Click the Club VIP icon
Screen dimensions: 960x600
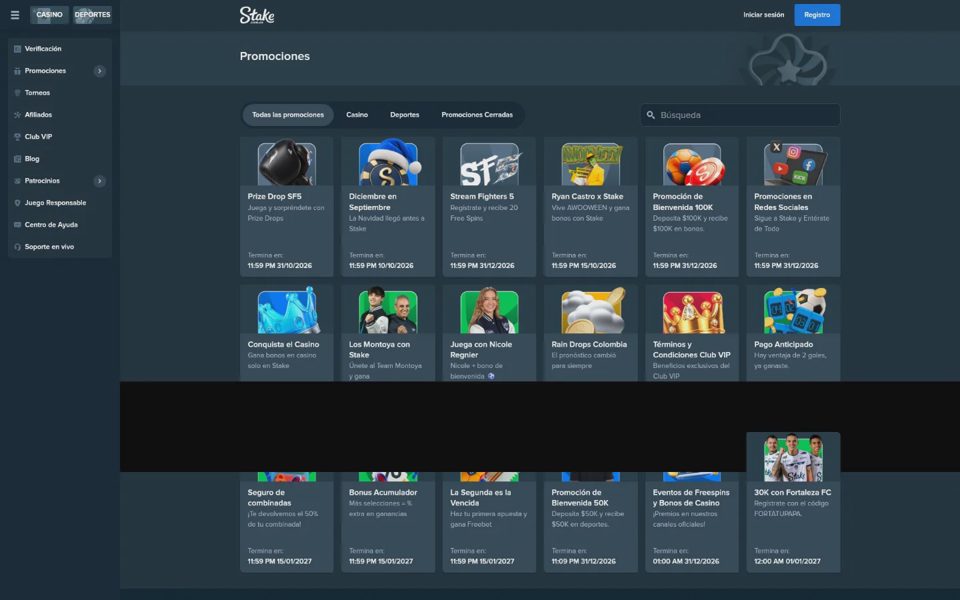(17, 137)
